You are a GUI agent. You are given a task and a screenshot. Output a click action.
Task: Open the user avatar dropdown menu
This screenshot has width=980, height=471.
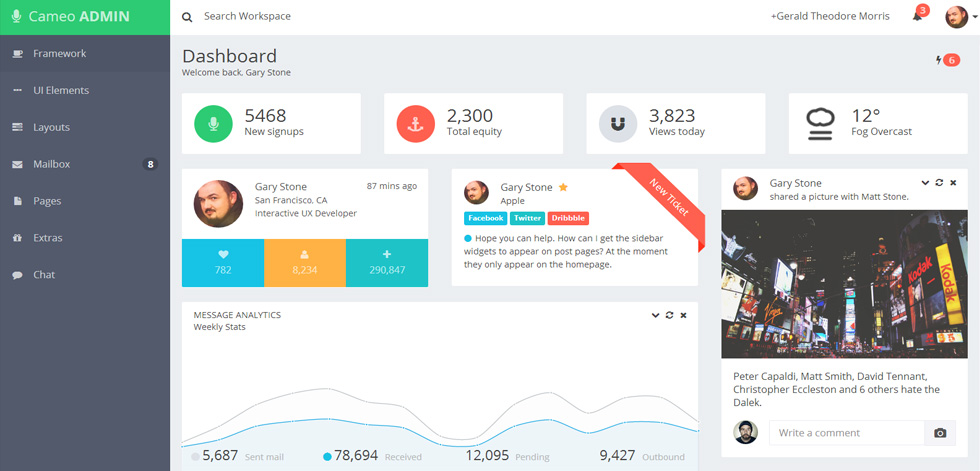click(961, 17)
